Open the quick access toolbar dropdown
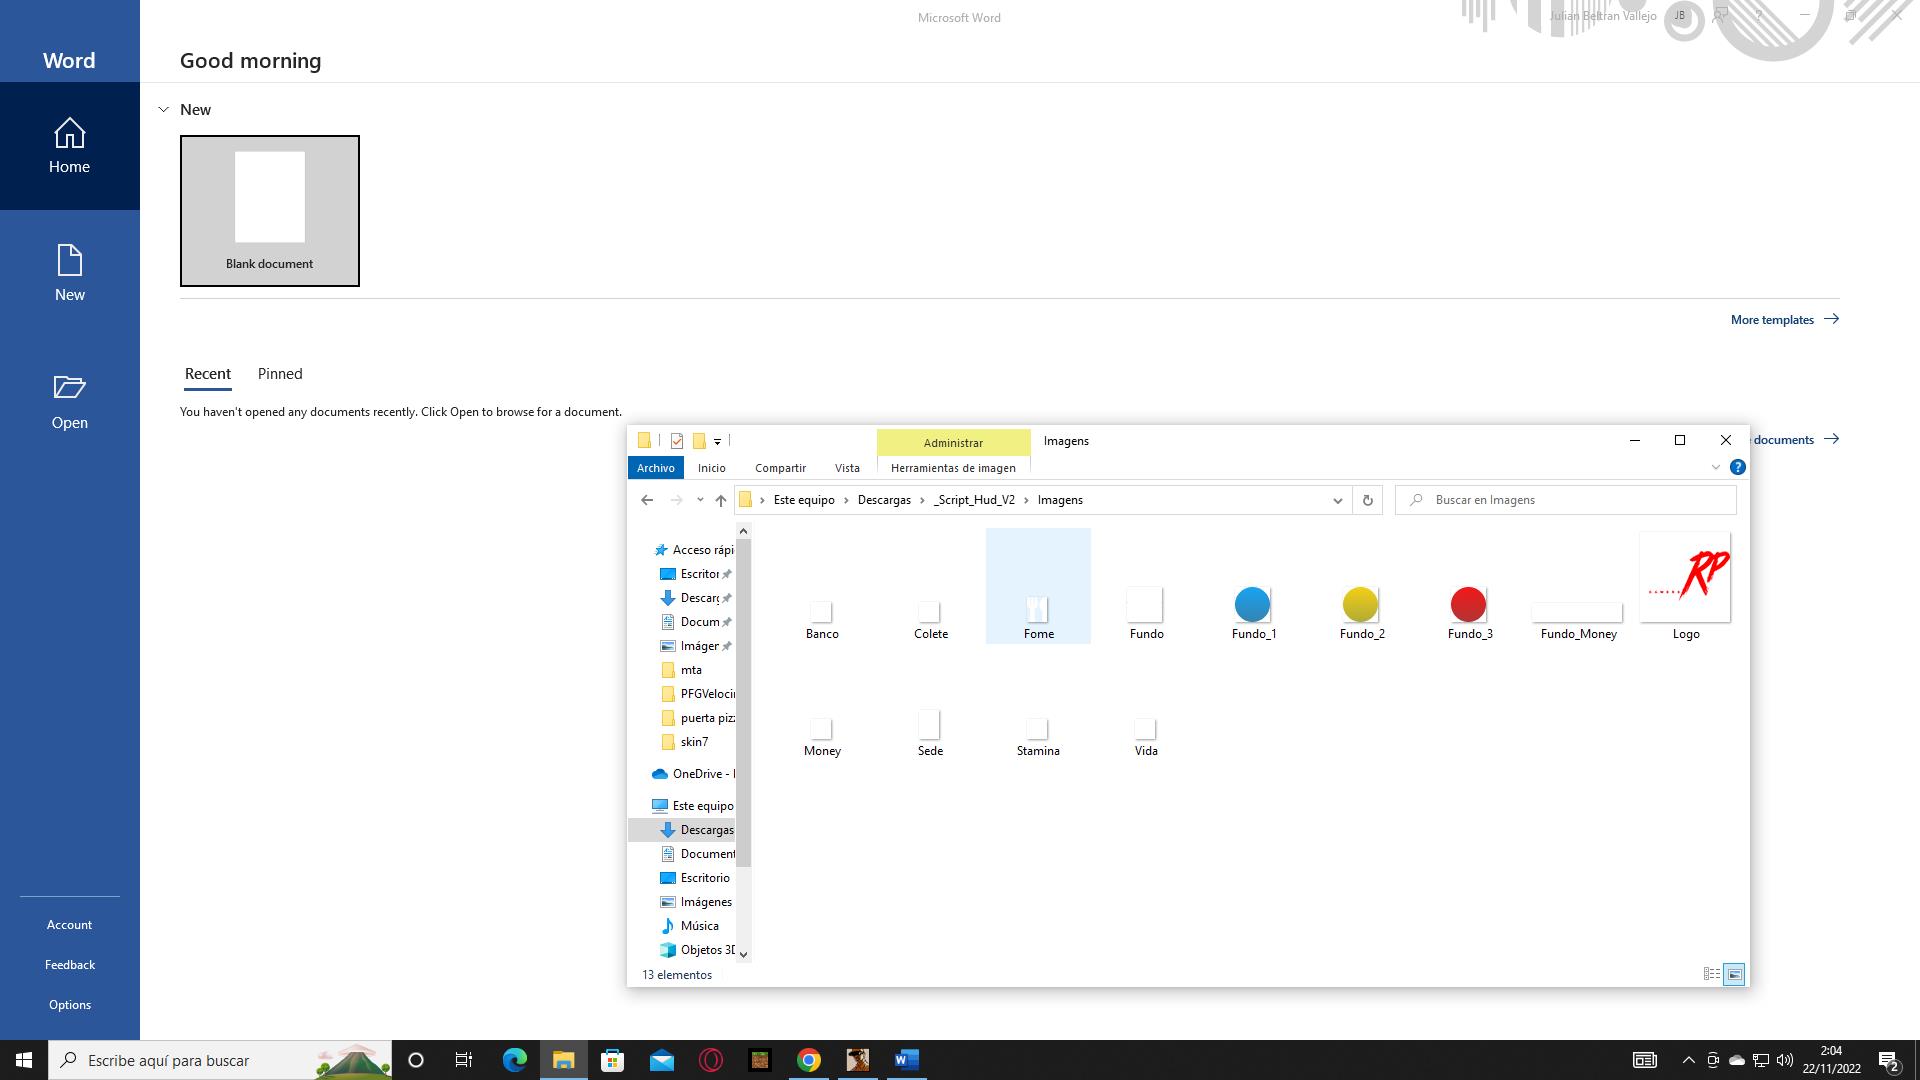The width and height of the screenshot is (1920, 1080). (717, 441)
